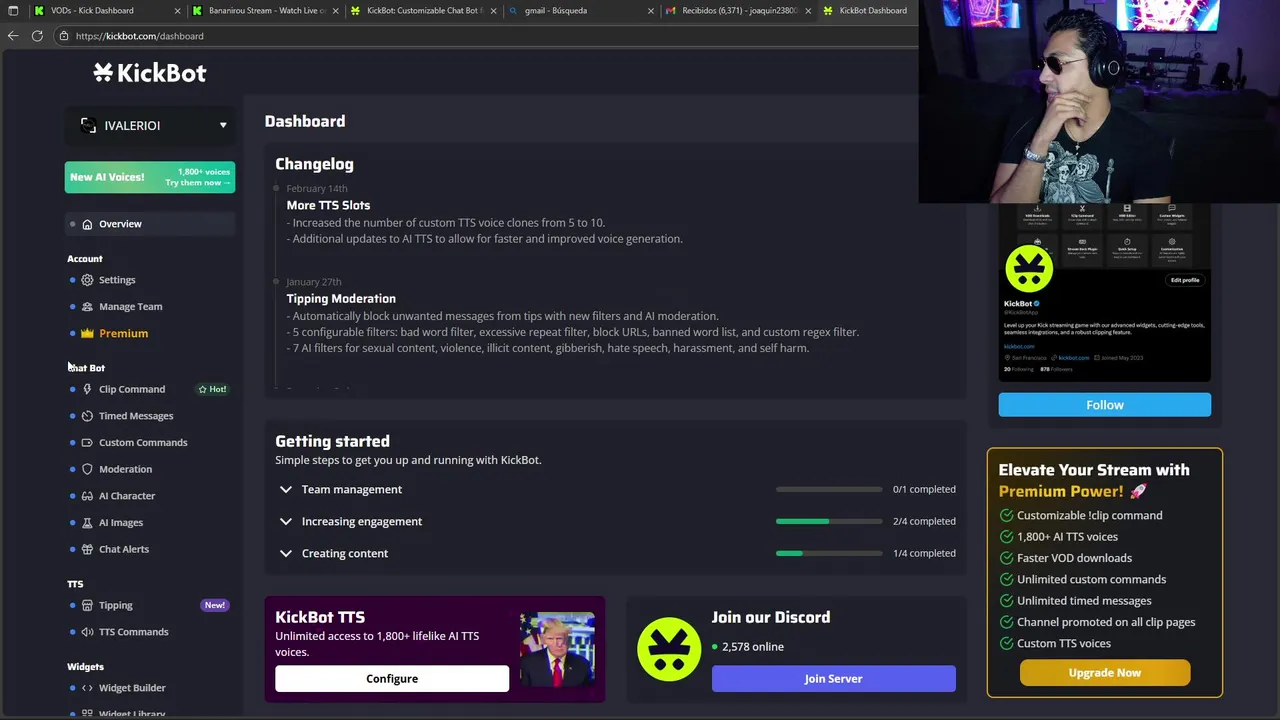Click the New AI Voices banner
Image resolution: width=1280 pixels, height=720 pixels.
tap(150, 177)
